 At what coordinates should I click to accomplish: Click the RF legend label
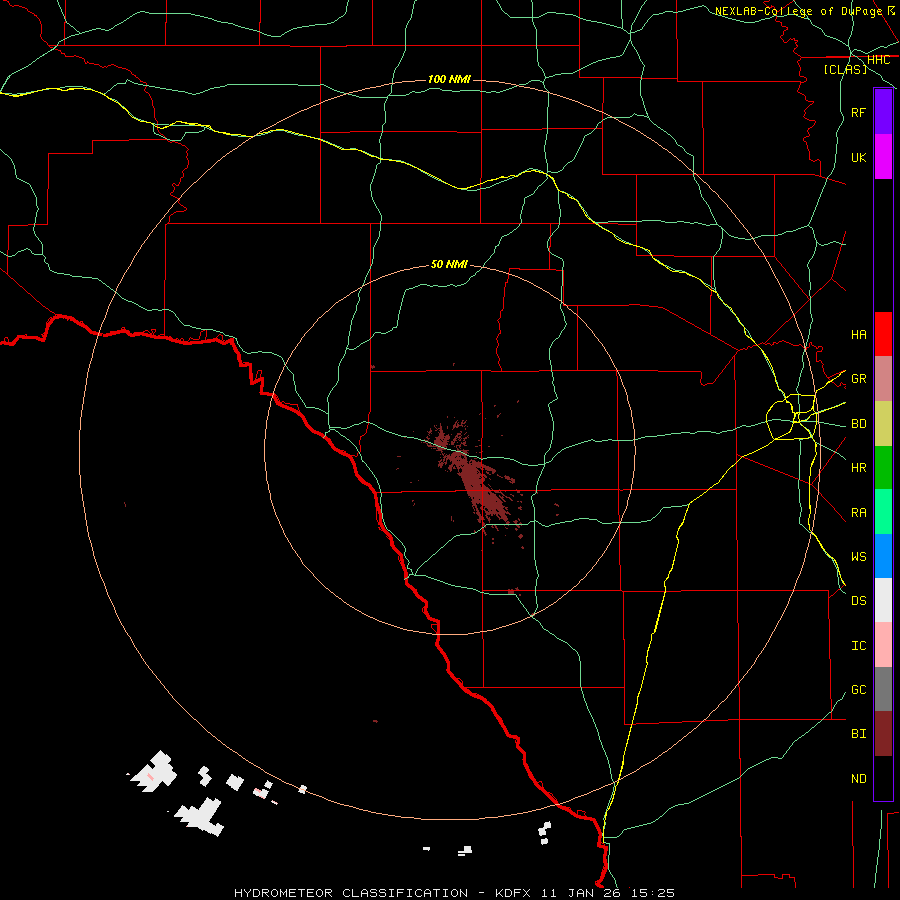(x=858, y=112)
